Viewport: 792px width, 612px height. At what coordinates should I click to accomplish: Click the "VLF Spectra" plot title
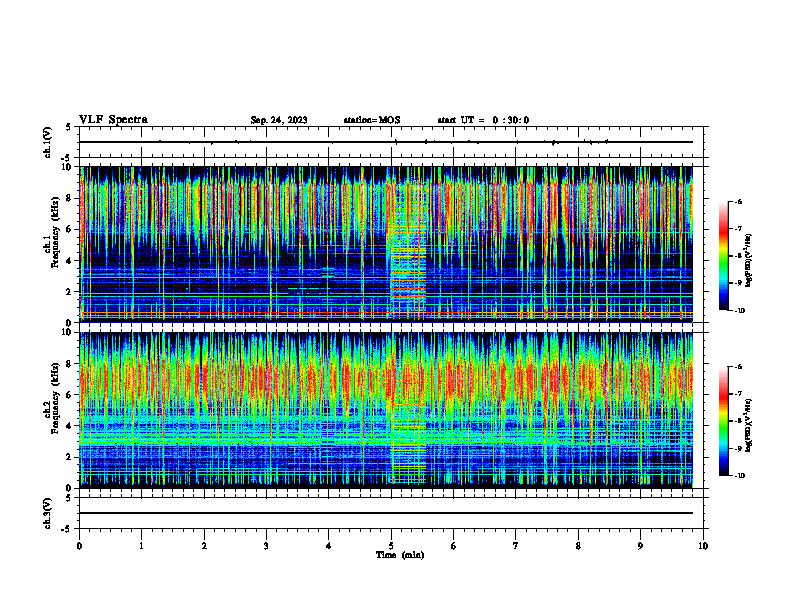(x=113, y=120)
